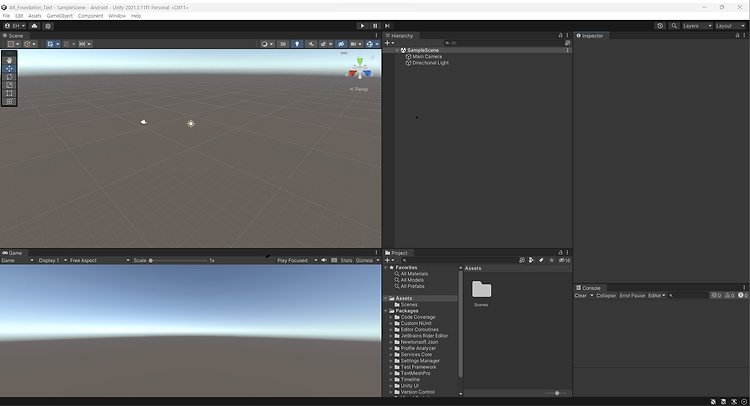Open the cloud services icon

pos(34,26)
